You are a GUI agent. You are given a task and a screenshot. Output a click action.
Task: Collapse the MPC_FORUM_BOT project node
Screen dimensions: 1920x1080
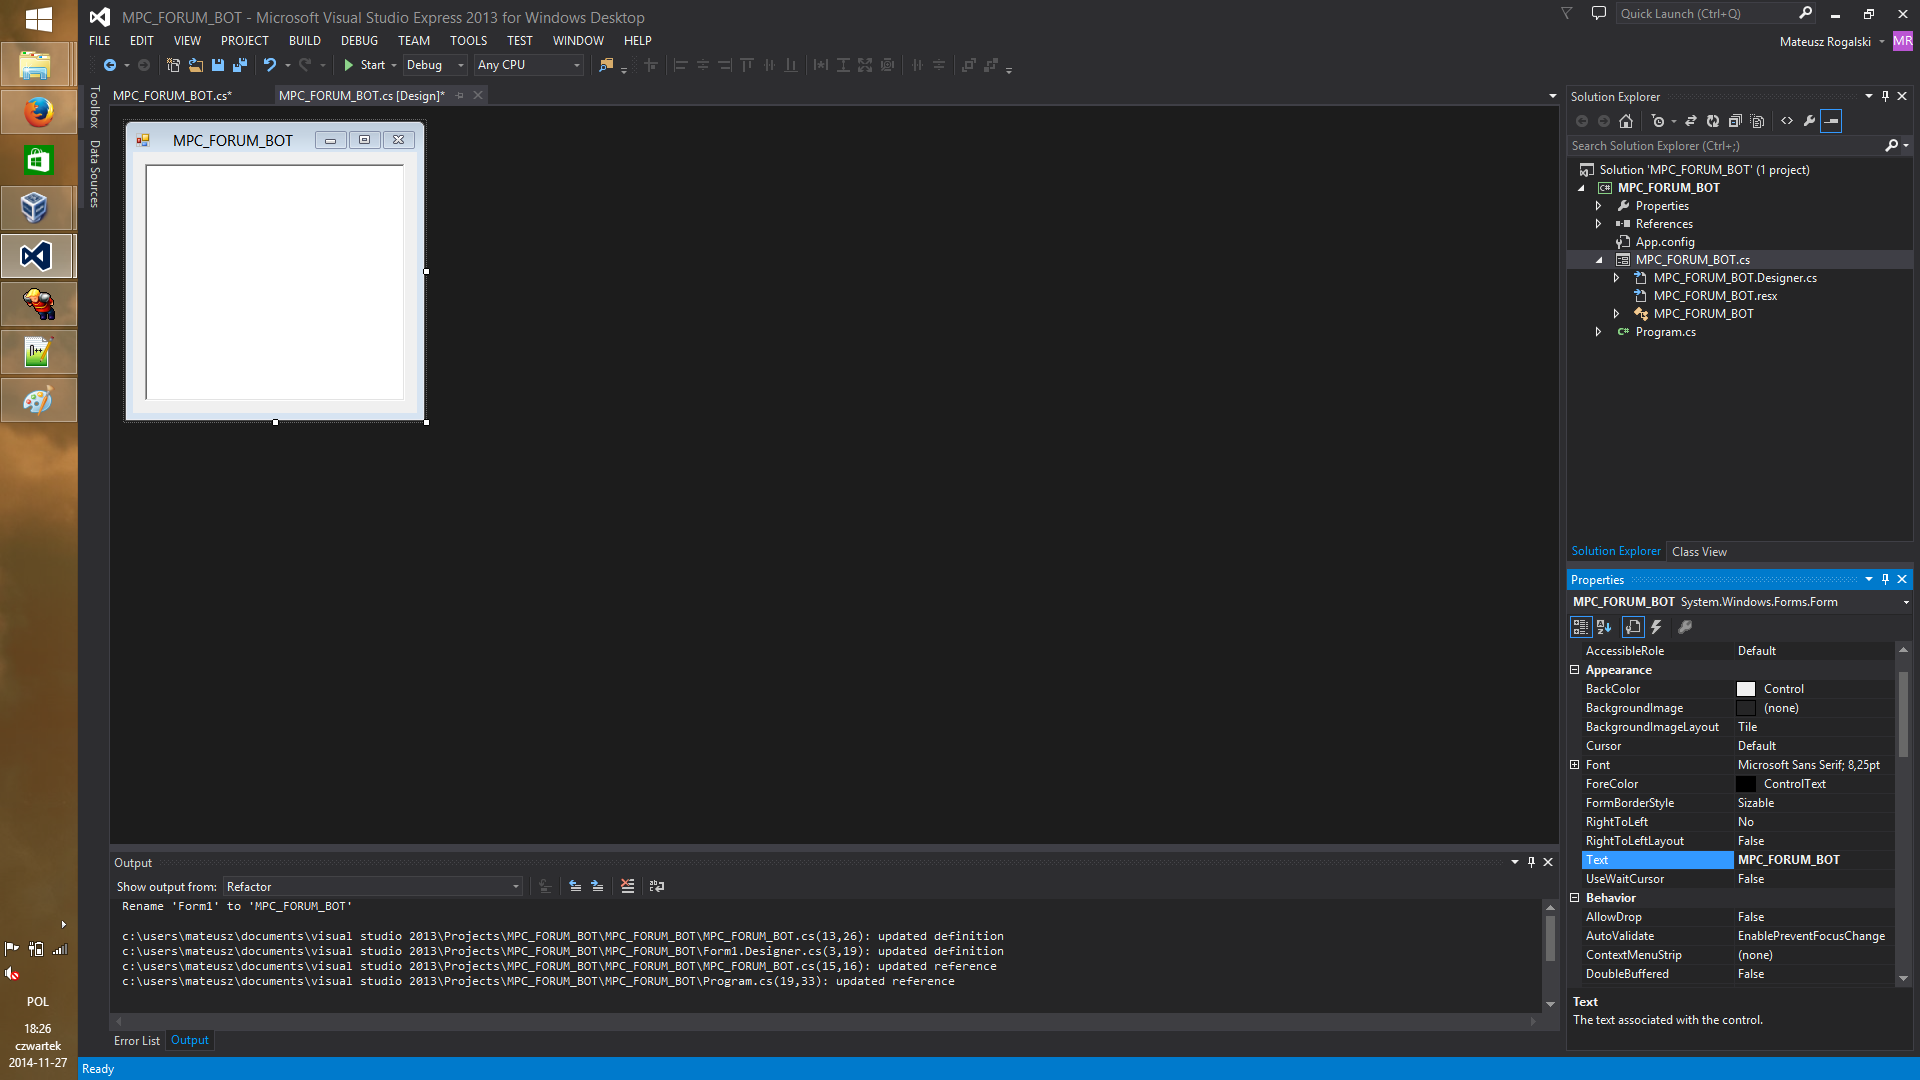[1582, 188]
